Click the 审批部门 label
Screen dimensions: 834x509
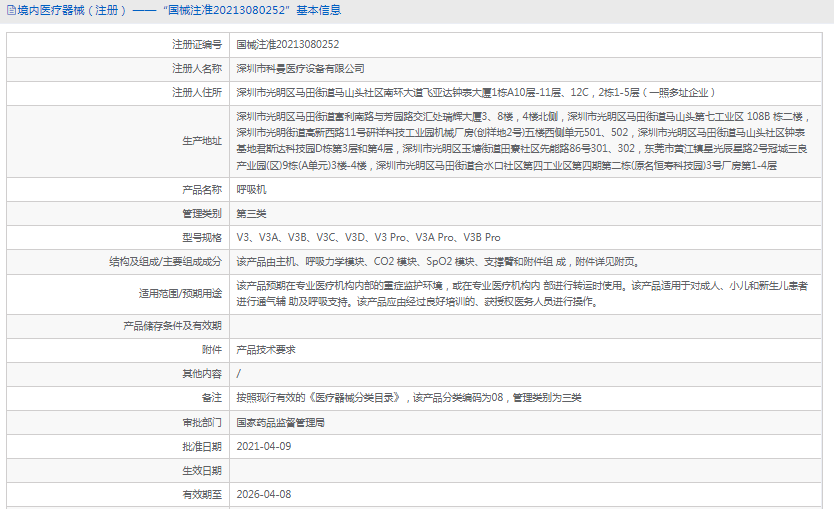(x=202, y=423)
